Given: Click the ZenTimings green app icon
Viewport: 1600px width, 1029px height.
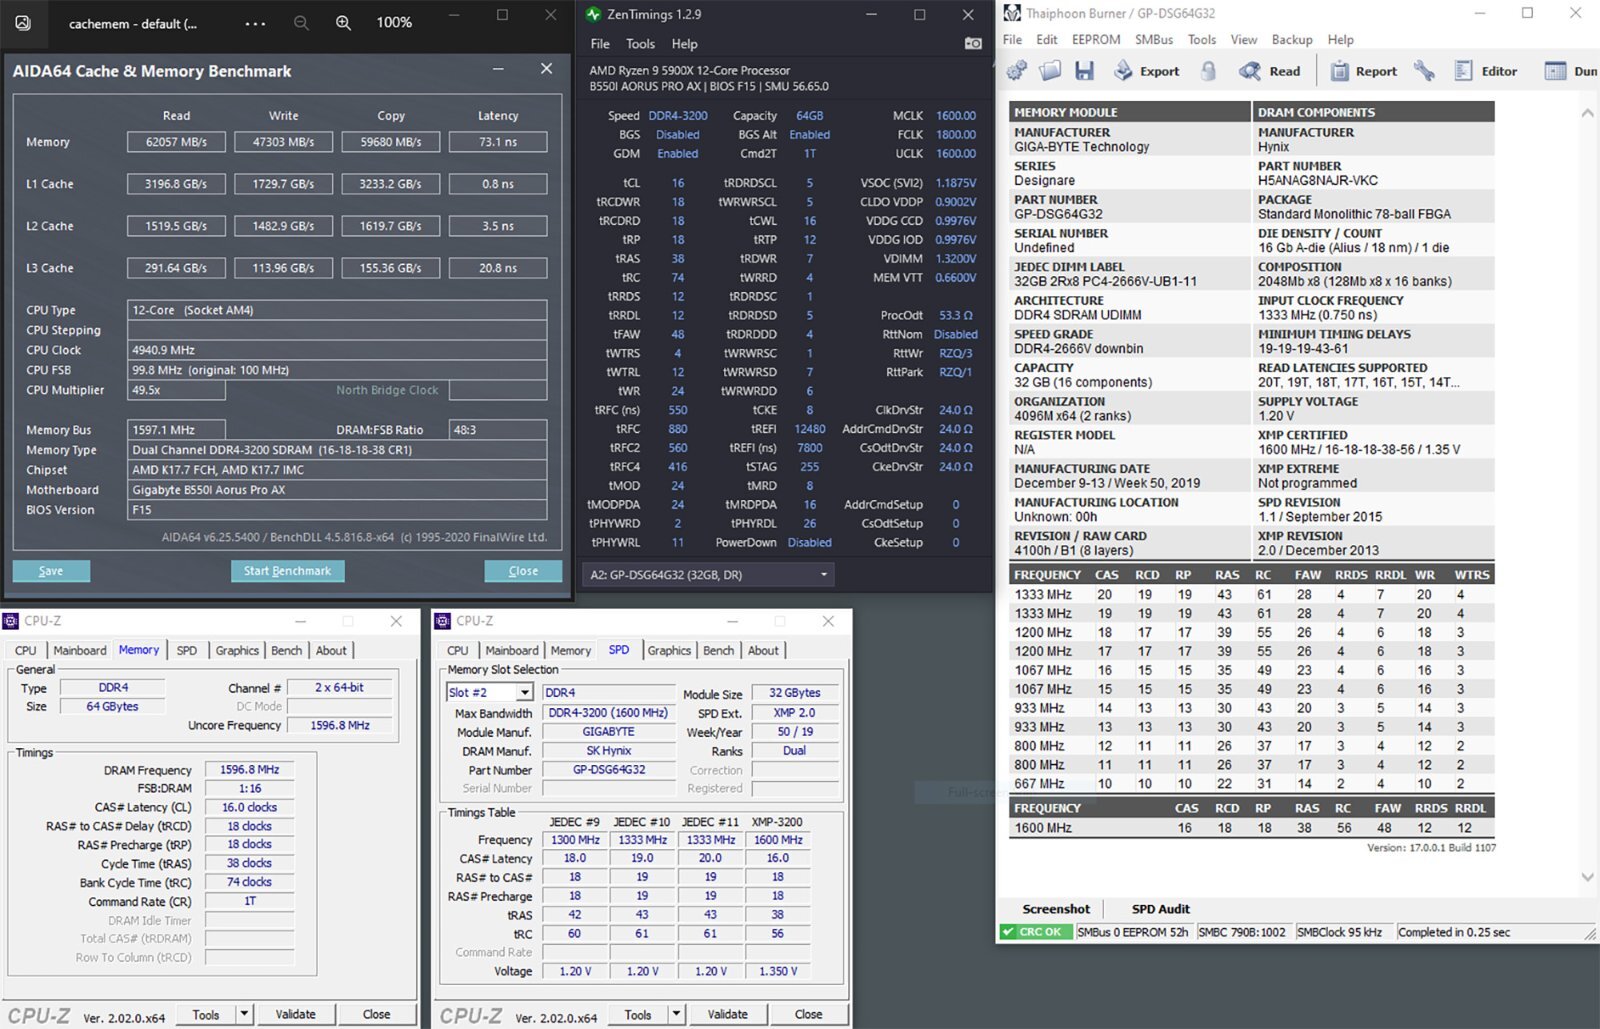Looking at the screenshot, I should pos(593,14).
